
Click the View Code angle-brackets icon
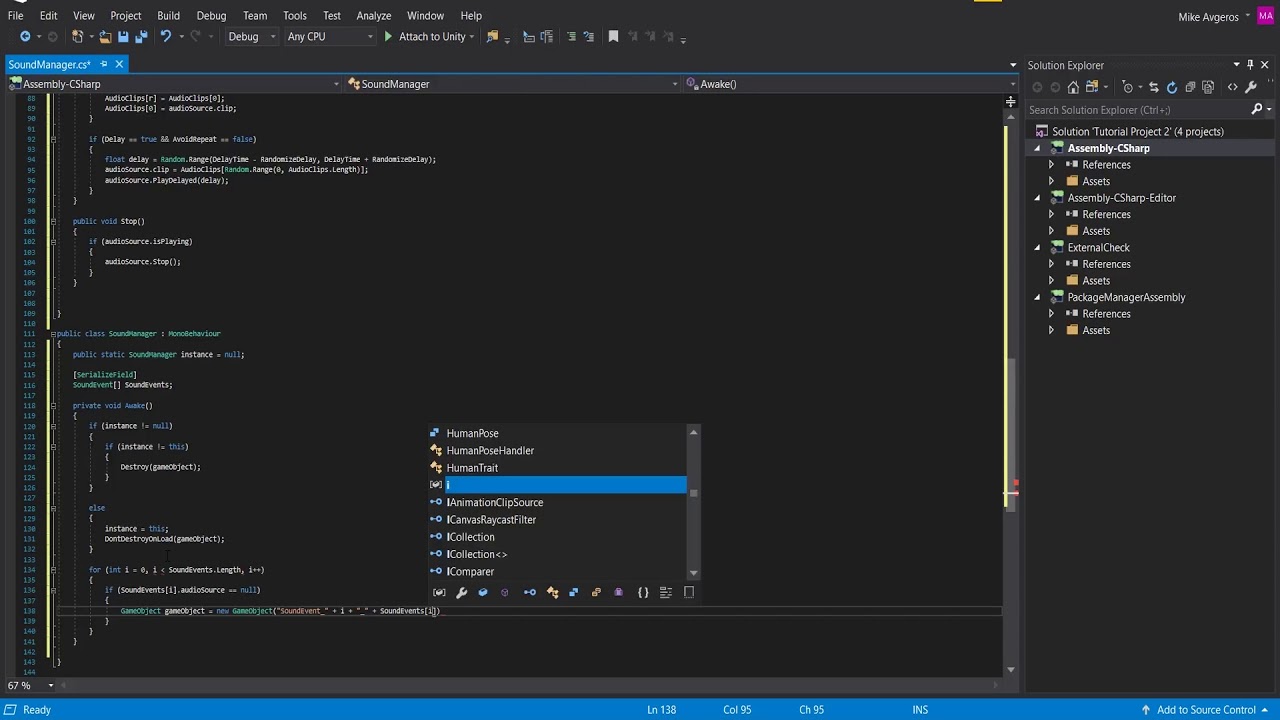click(x=1232, y=87)
